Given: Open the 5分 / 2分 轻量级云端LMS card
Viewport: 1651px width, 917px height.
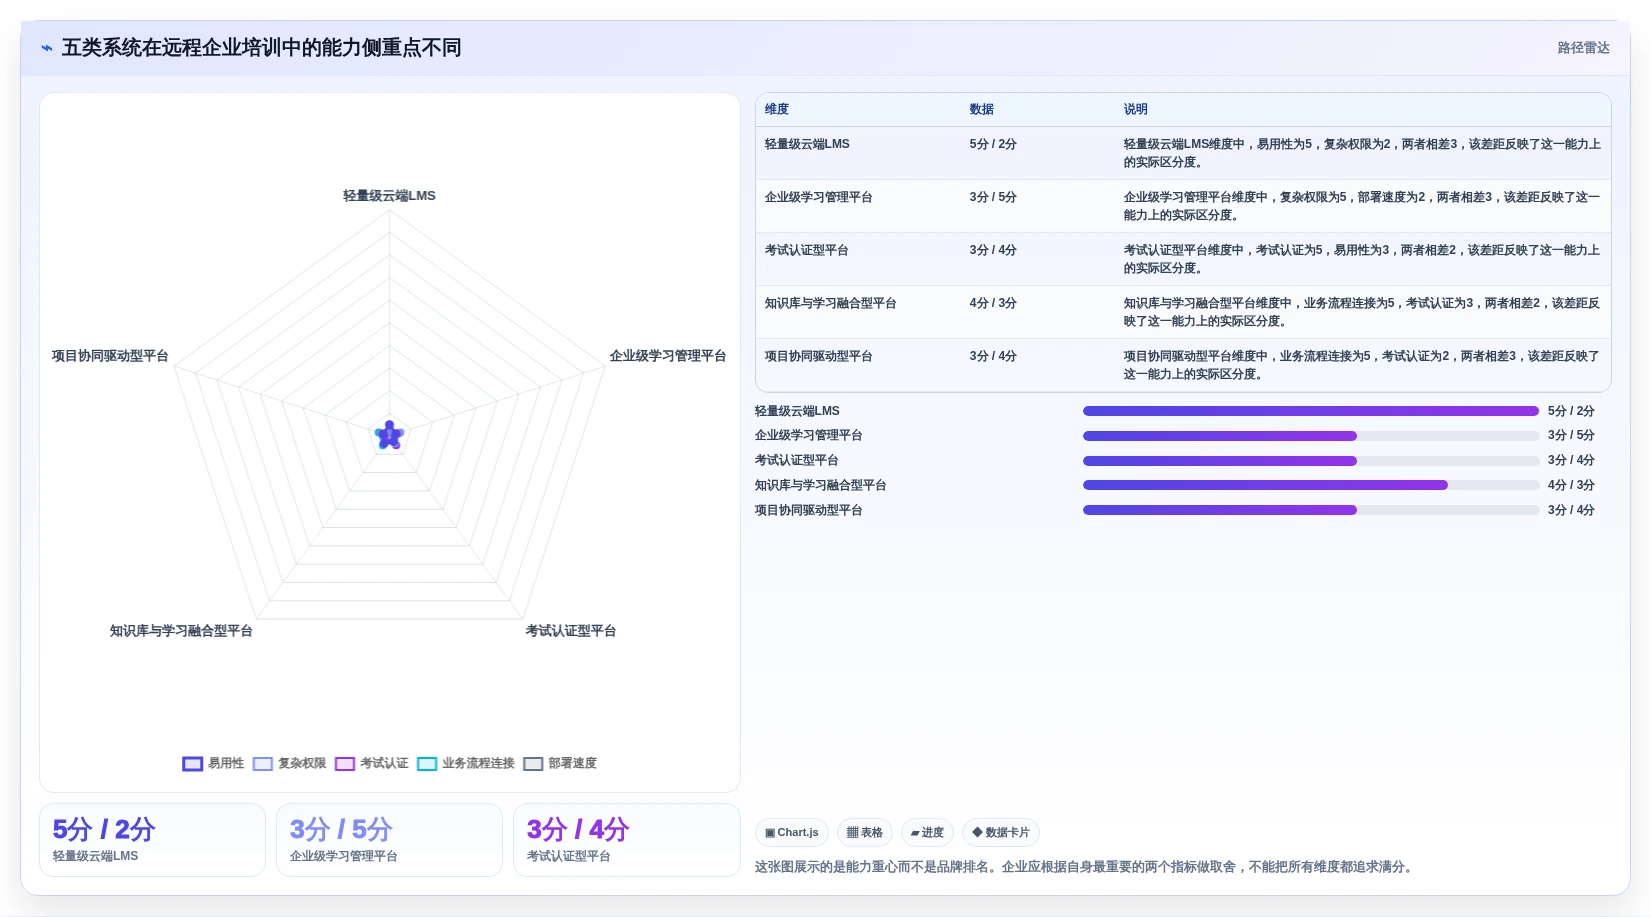Looking at the screenshot, I should pyautogui.click(x=152, y=840).
